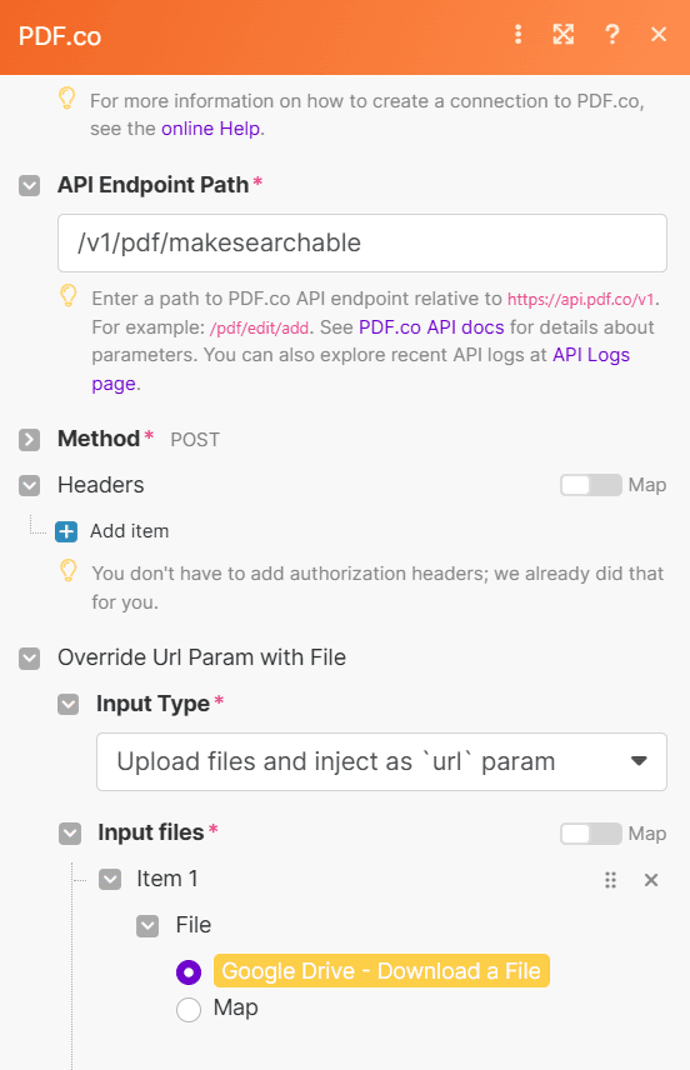The height and width of the screenshot is (1070, 690).
Task: Close the PDF.co module panel
Action: click(659, 35)
